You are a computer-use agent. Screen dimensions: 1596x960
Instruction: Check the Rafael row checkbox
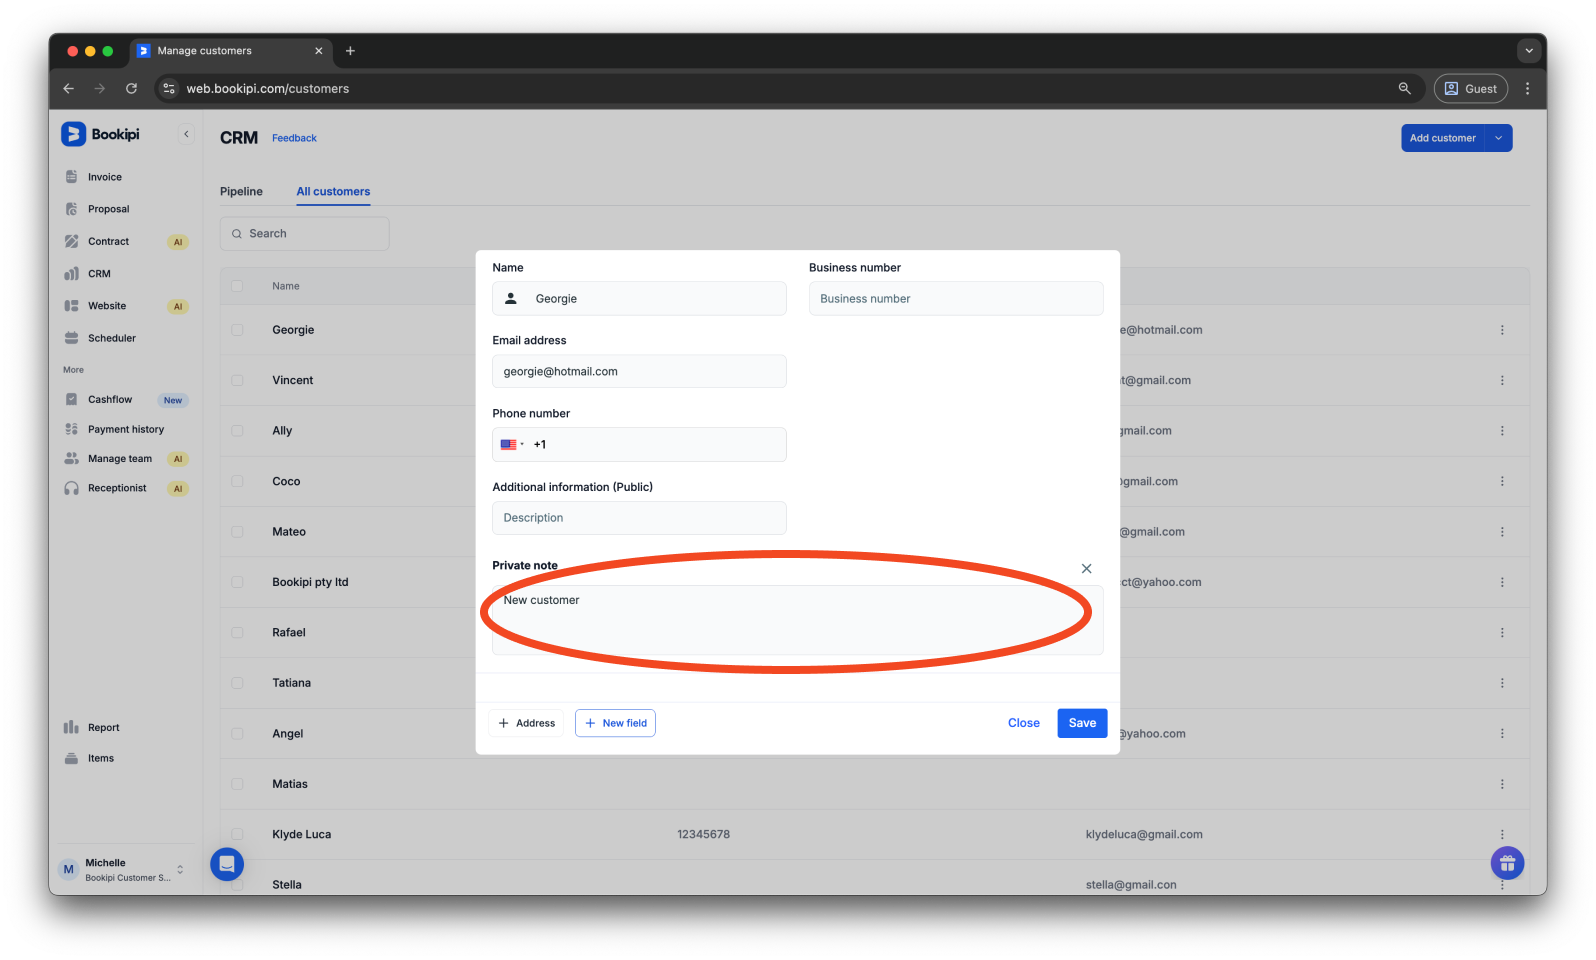(x=237, y=633)
